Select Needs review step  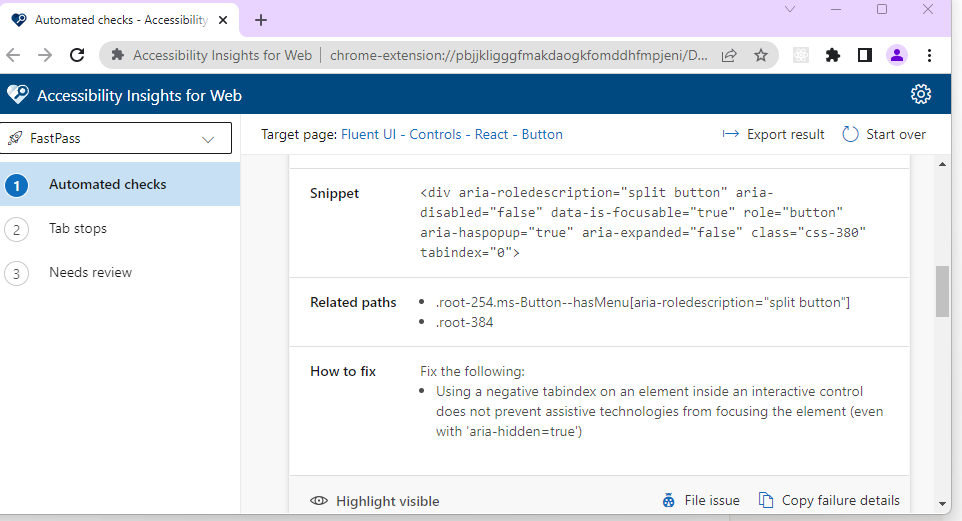120,272
